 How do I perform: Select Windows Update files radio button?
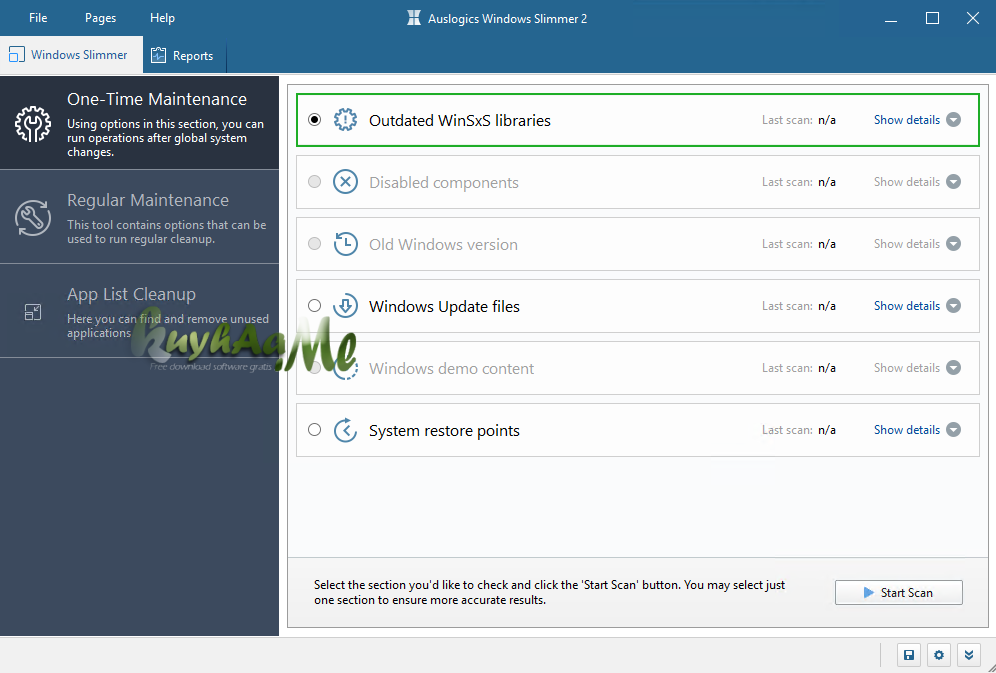point(314,305)
